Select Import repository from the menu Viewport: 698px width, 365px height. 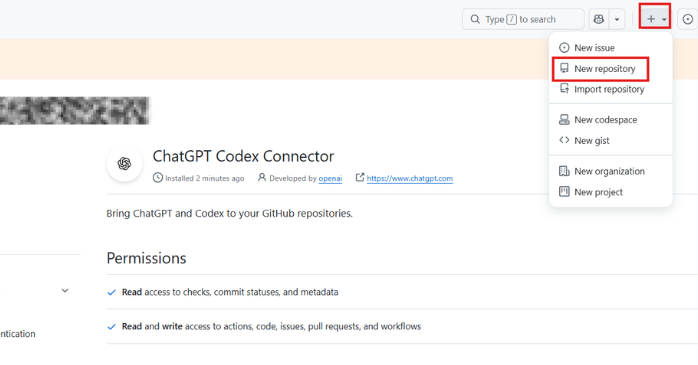point(610,89)
